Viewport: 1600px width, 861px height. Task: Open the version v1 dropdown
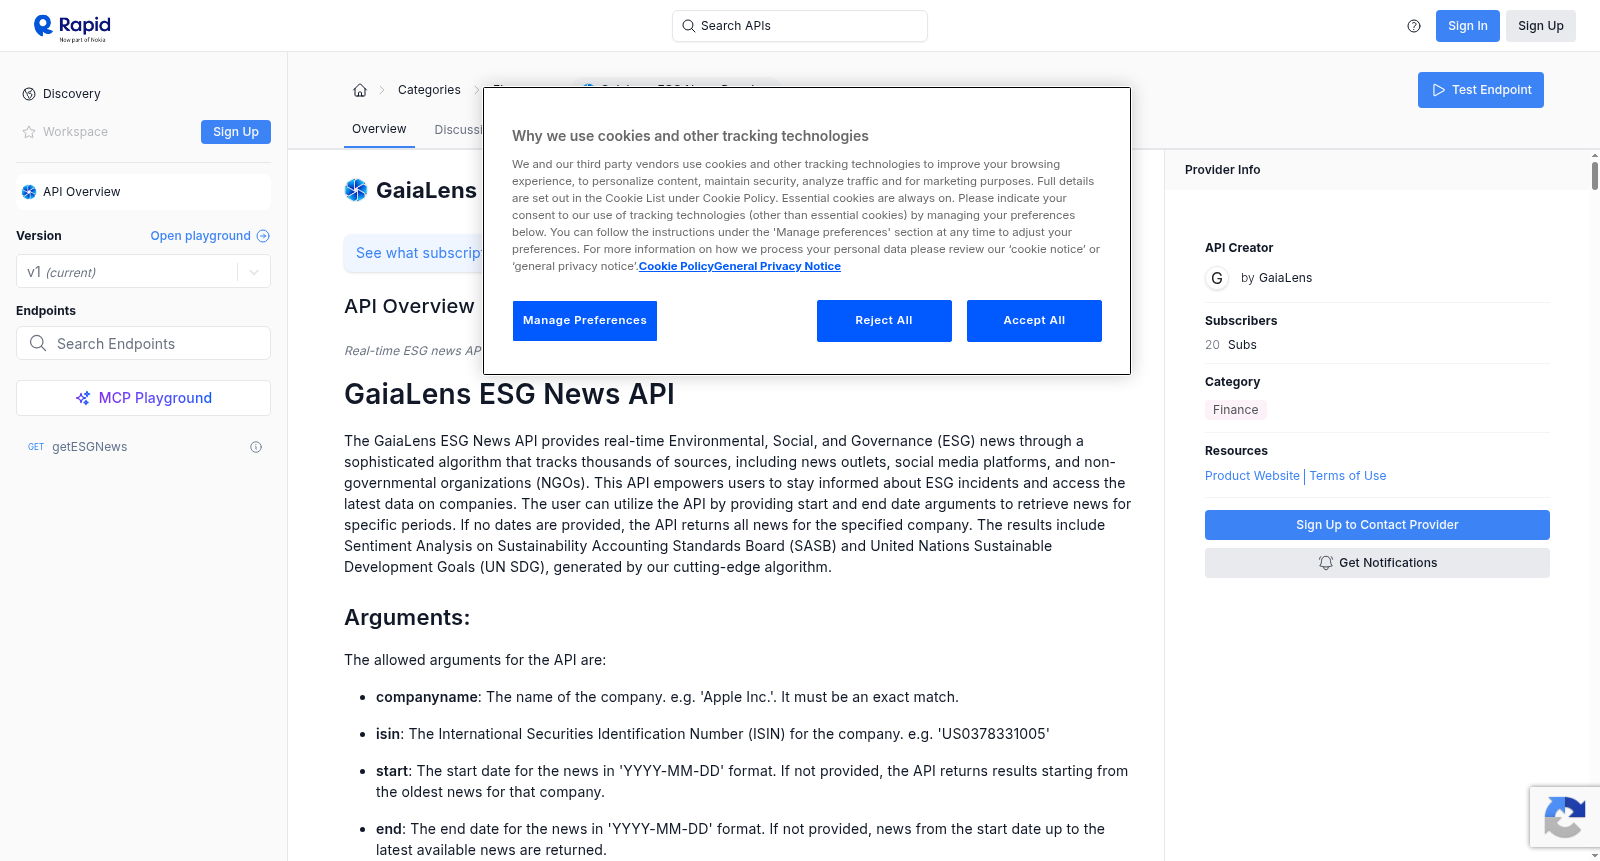143,272
